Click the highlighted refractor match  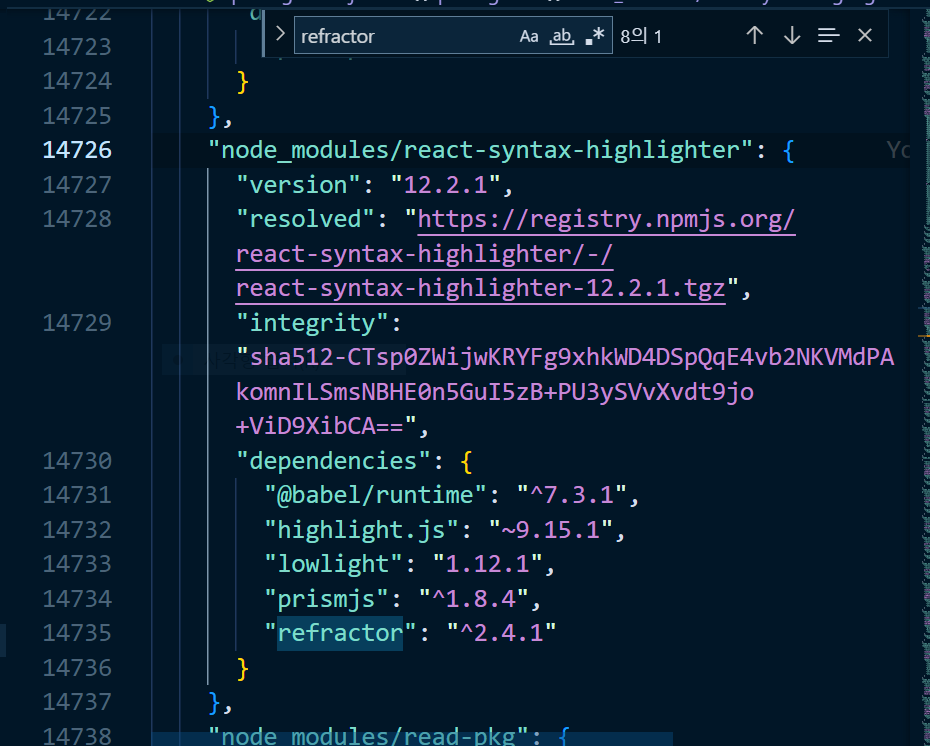340,633
